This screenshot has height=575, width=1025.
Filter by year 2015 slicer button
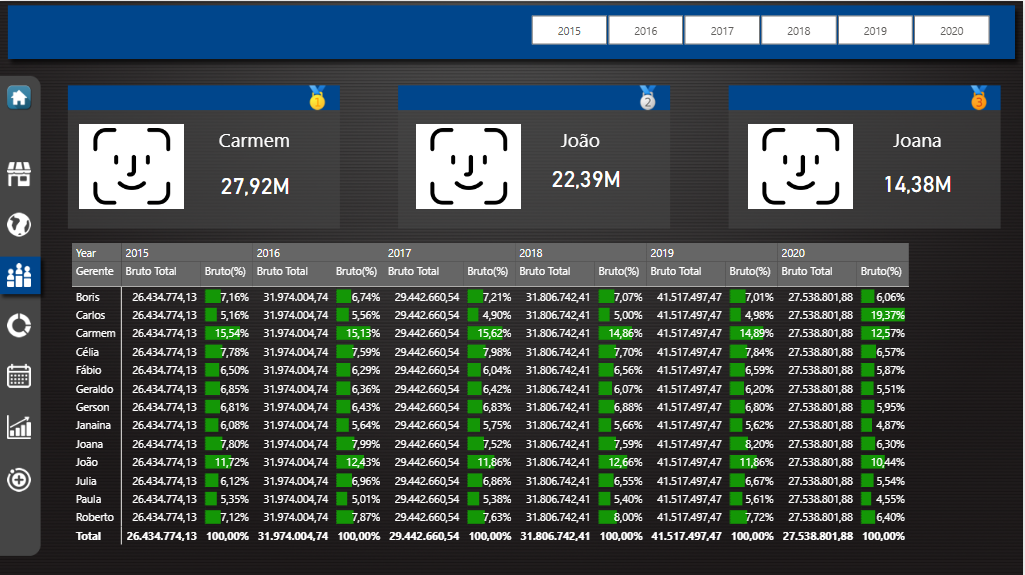click(x=569, y=31)
